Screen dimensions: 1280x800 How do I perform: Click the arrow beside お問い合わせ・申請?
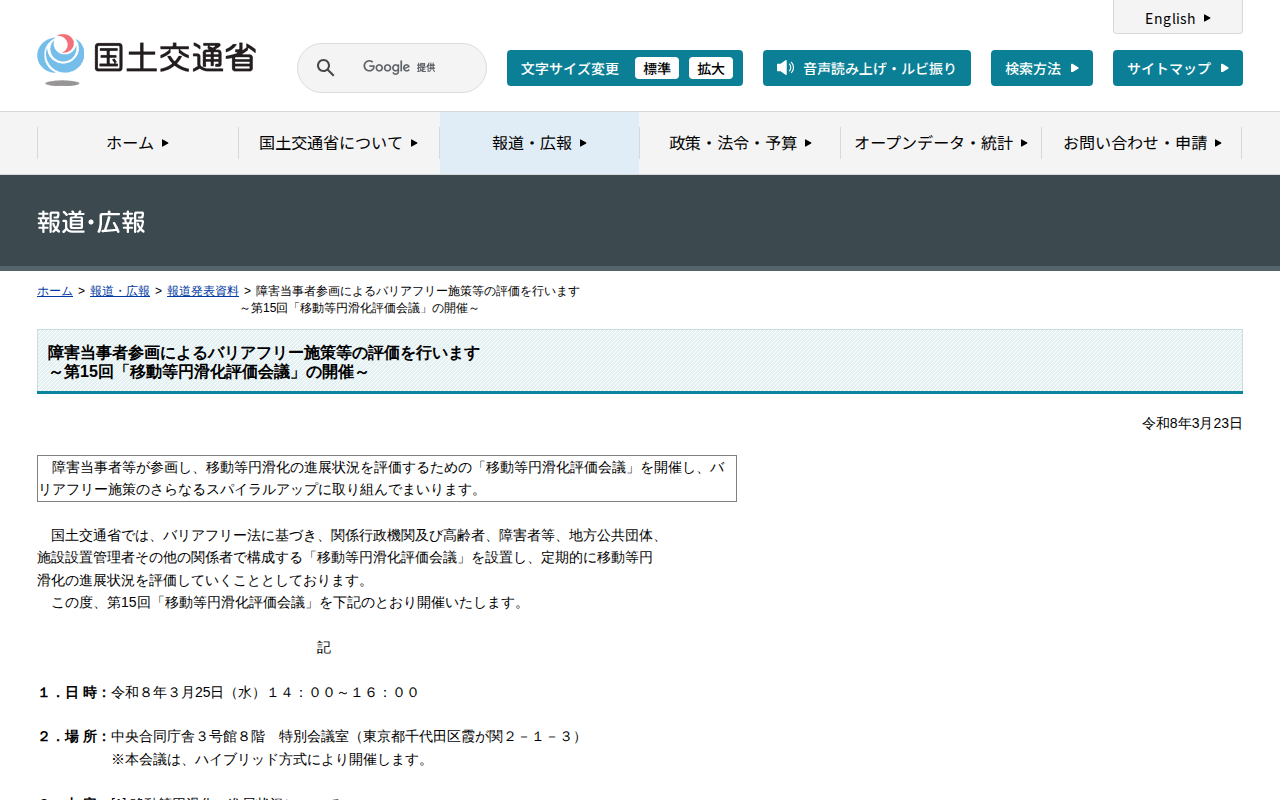coord(1218,143)
